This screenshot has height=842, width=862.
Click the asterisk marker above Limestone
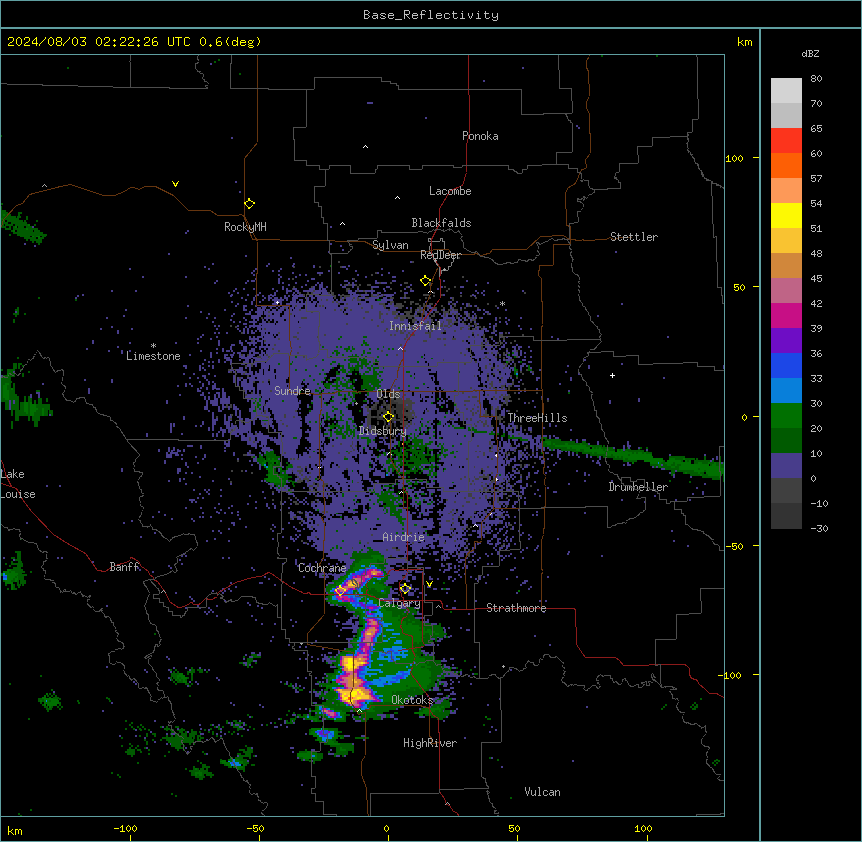153,346
